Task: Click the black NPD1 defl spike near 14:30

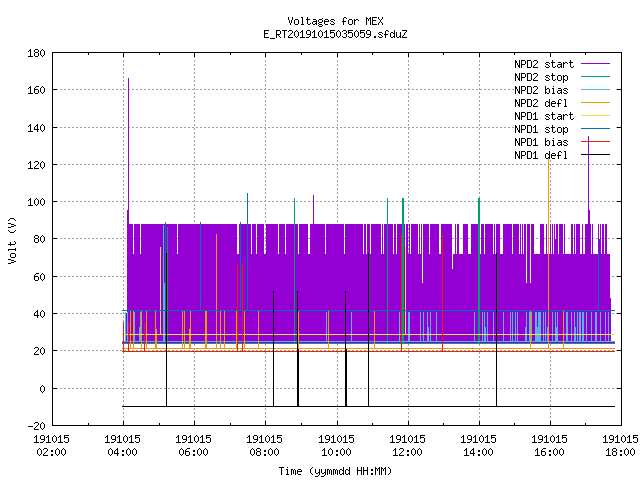Action: [496, 330]
